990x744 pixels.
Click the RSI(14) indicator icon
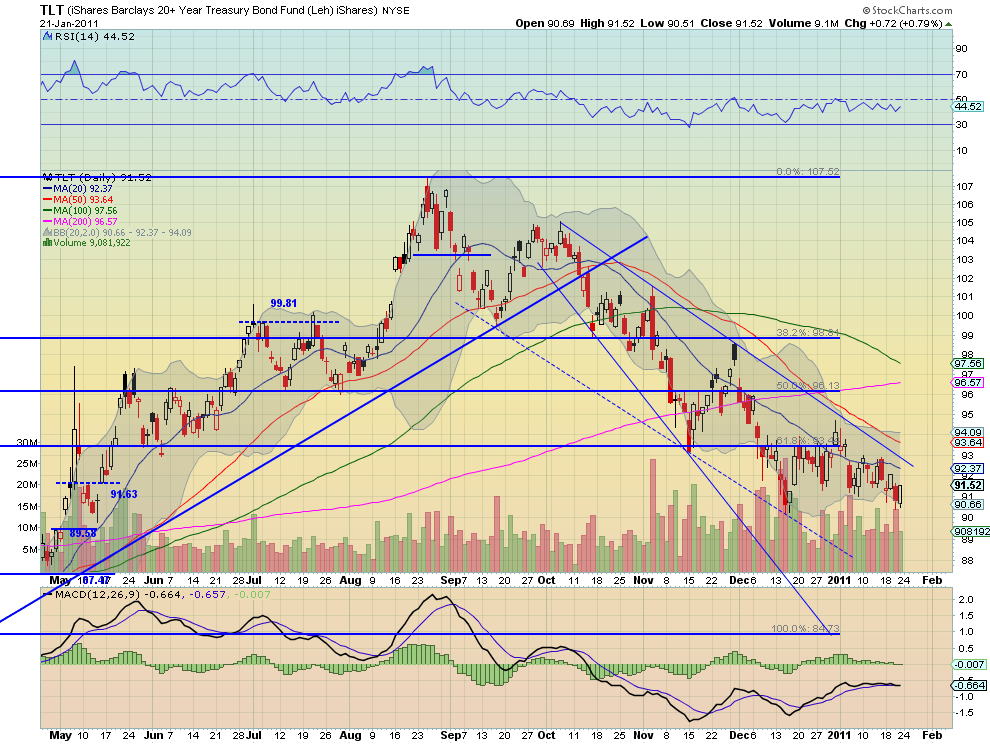47,36
